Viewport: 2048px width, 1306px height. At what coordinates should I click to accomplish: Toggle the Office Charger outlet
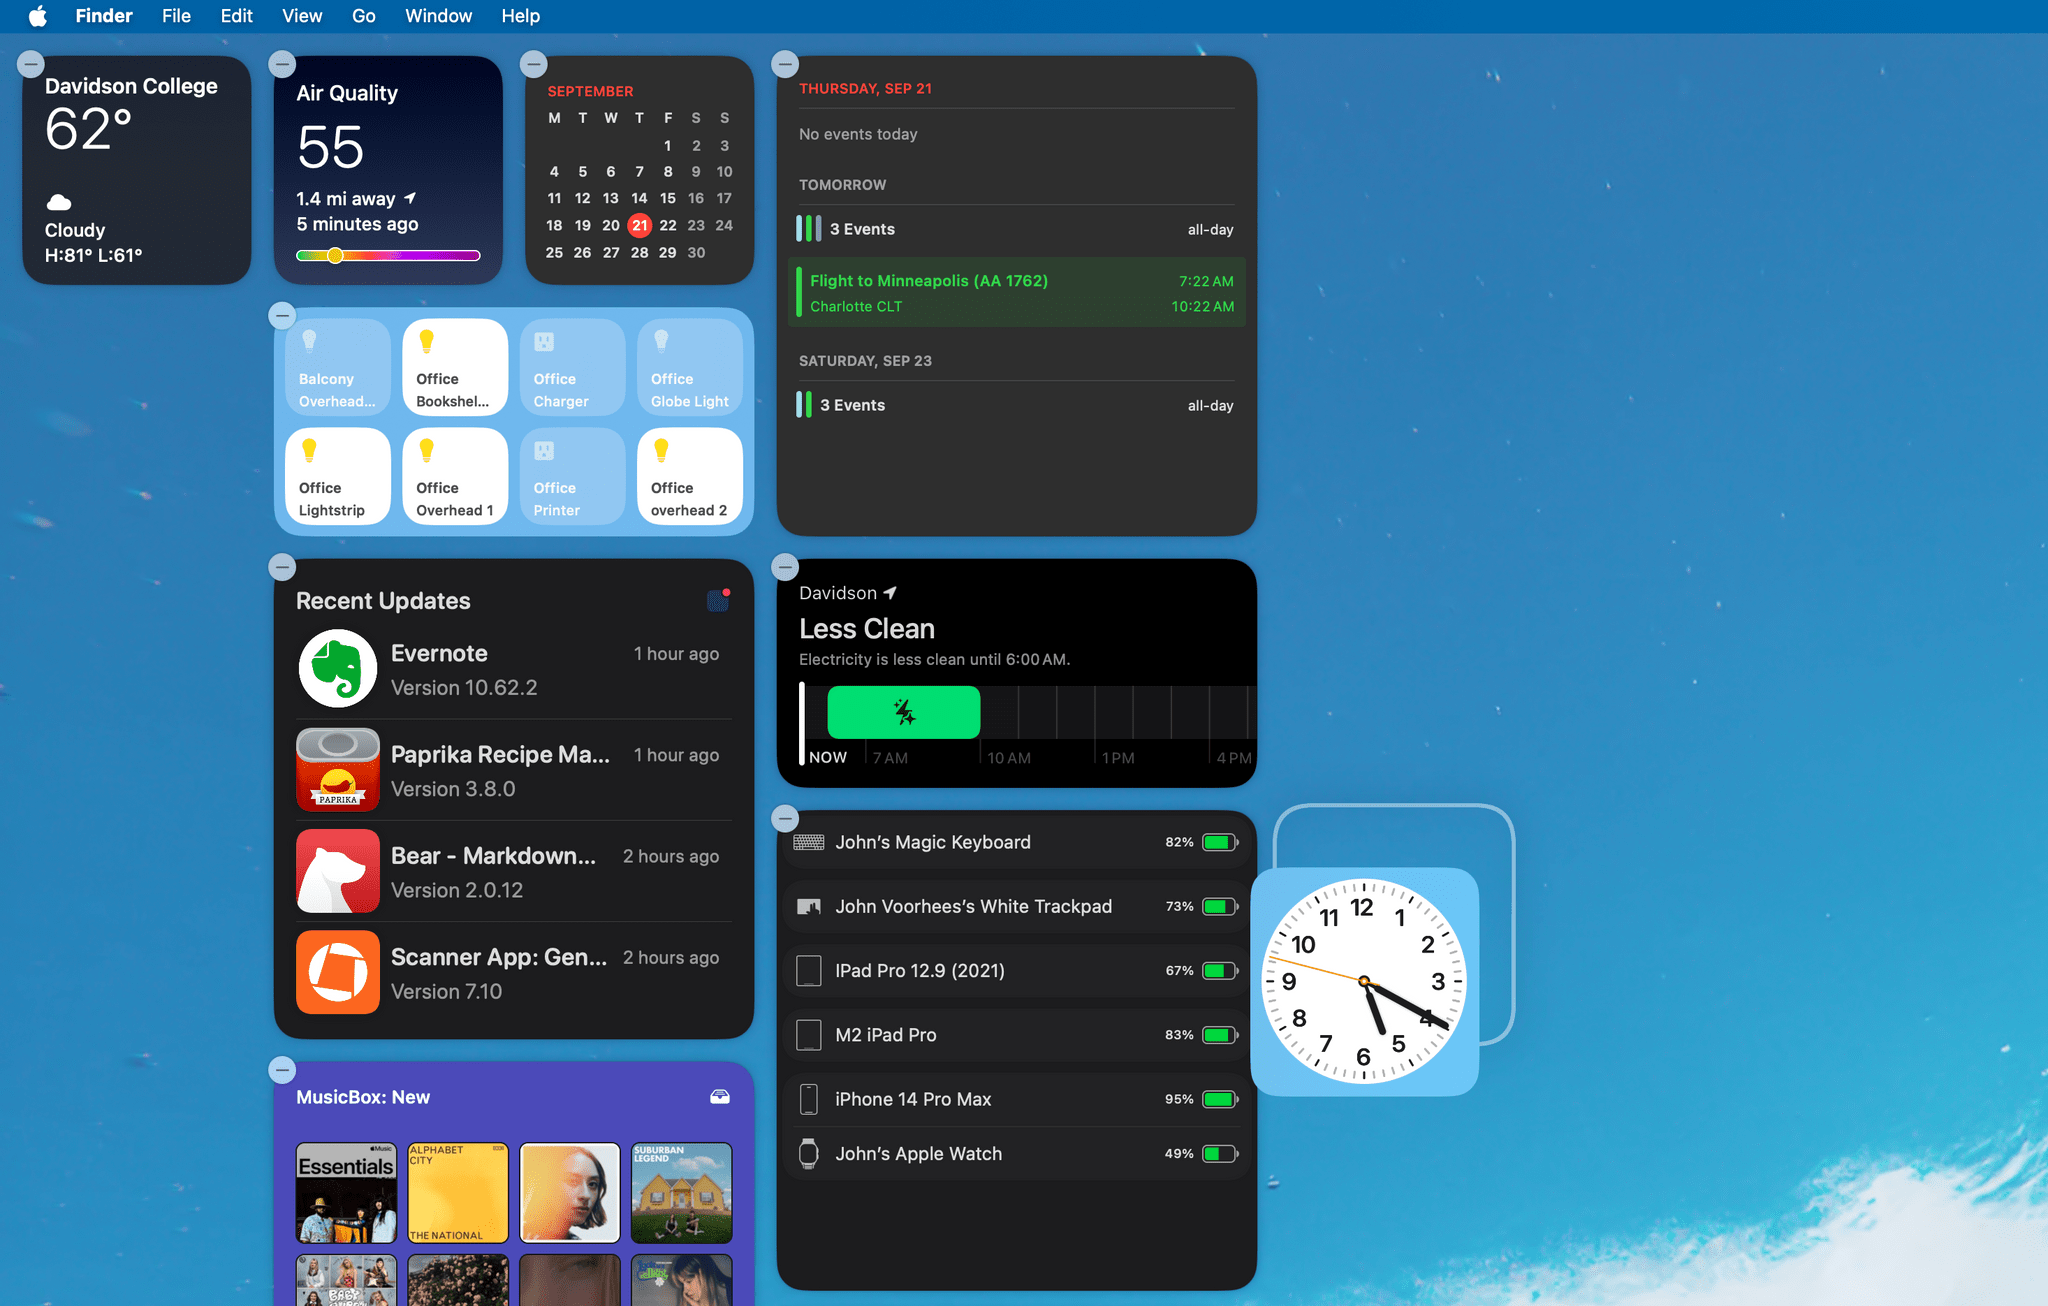[573, 367]
